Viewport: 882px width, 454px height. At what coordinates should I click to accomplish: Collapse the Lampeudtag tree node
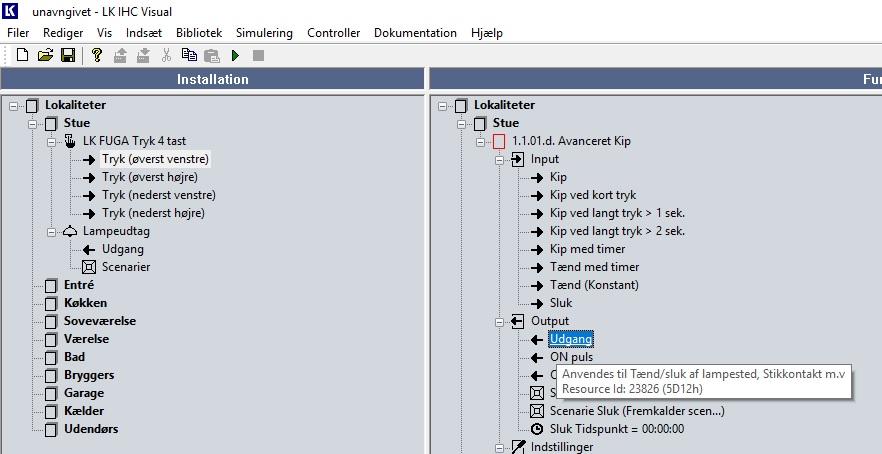pos(51,231)
